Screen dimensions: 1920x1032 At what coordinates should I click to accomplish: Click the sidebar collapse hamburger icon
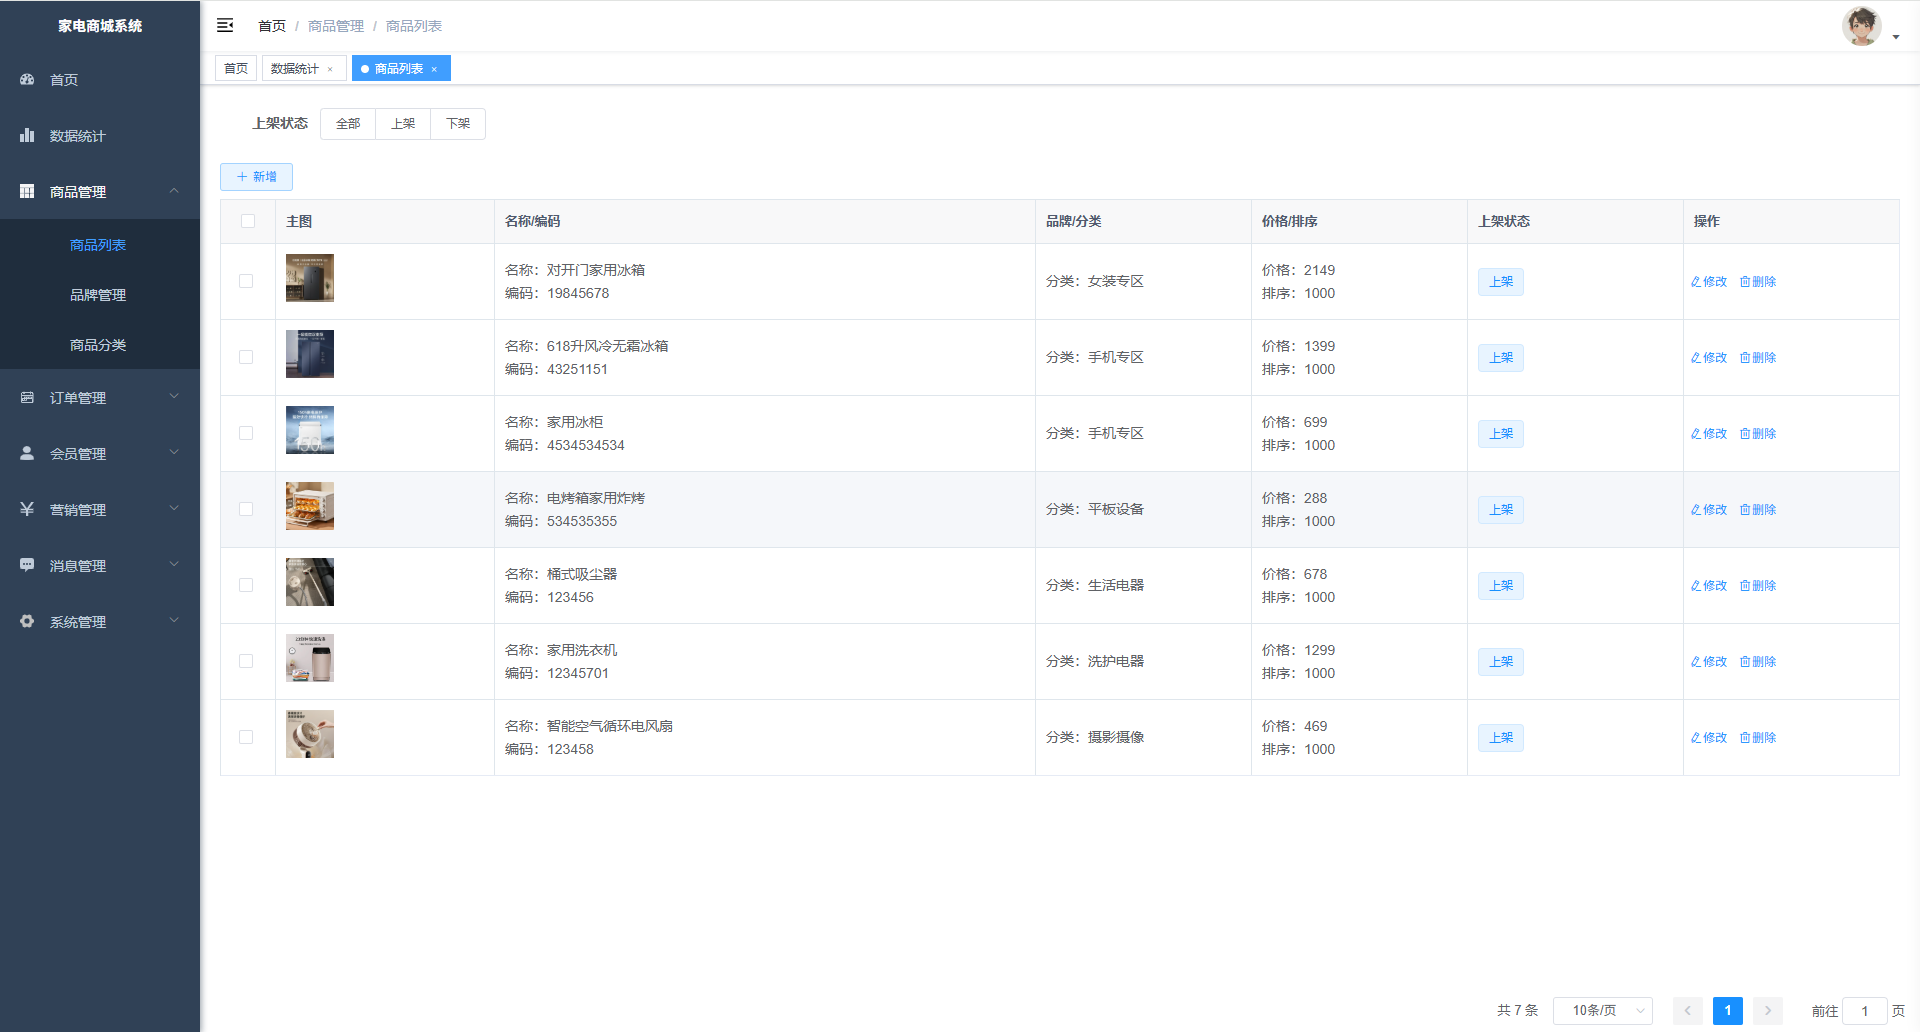(x=225, y=25)
